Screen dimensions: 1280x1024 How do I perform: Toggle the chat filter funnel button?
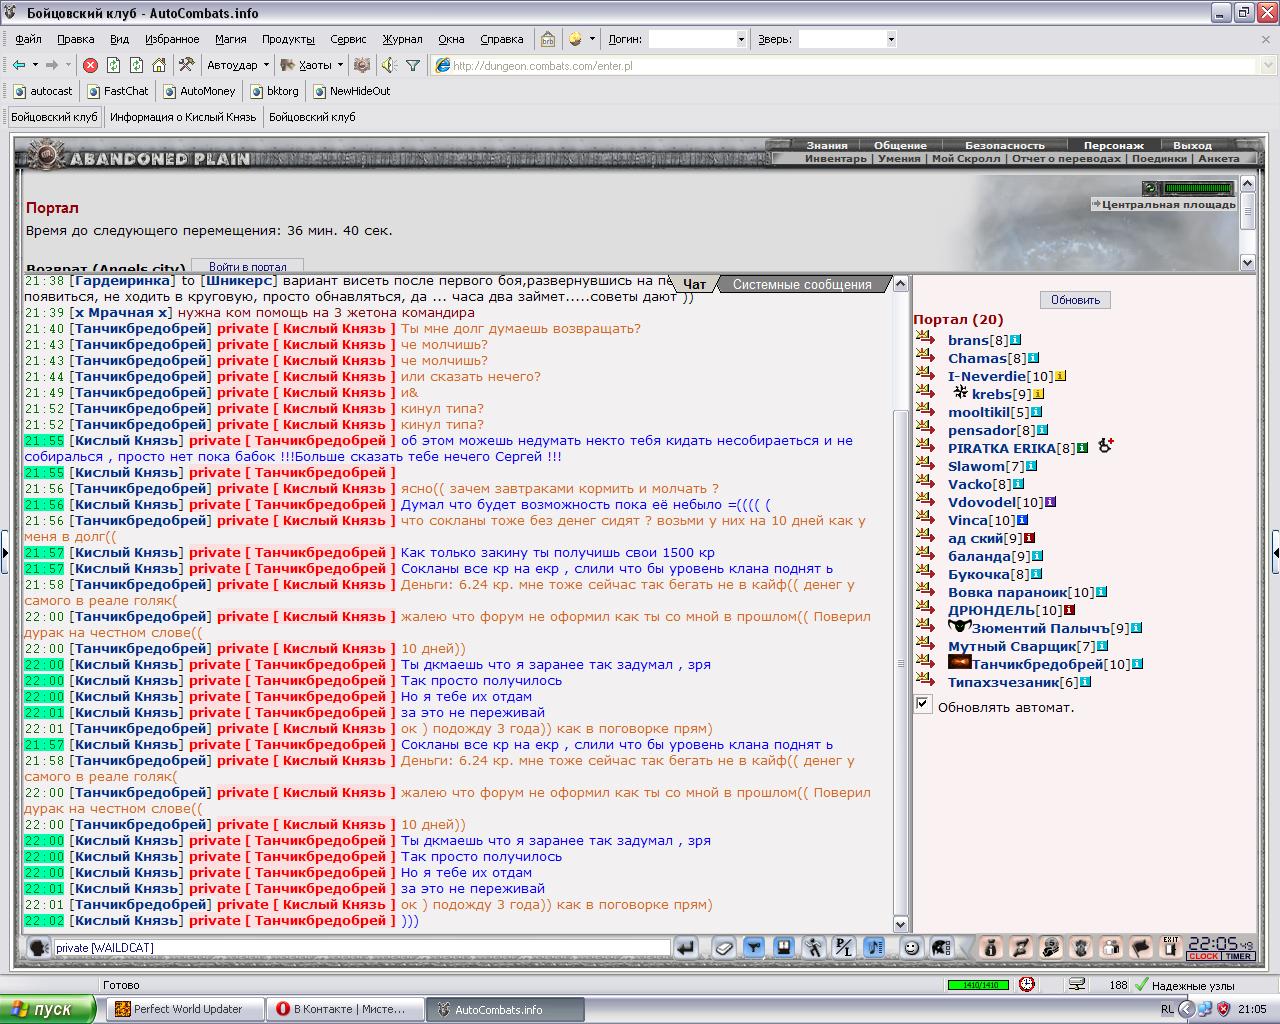[754, 947]
